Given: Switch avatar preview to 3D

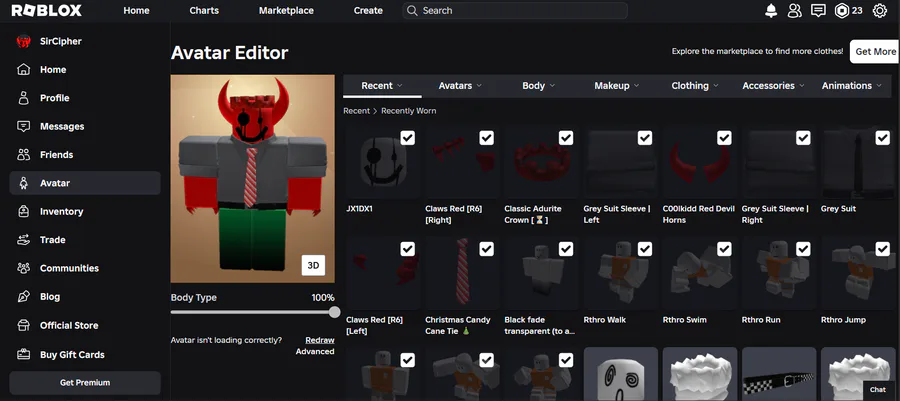Looking at the screenshot, I should click(x=313, y=265).
